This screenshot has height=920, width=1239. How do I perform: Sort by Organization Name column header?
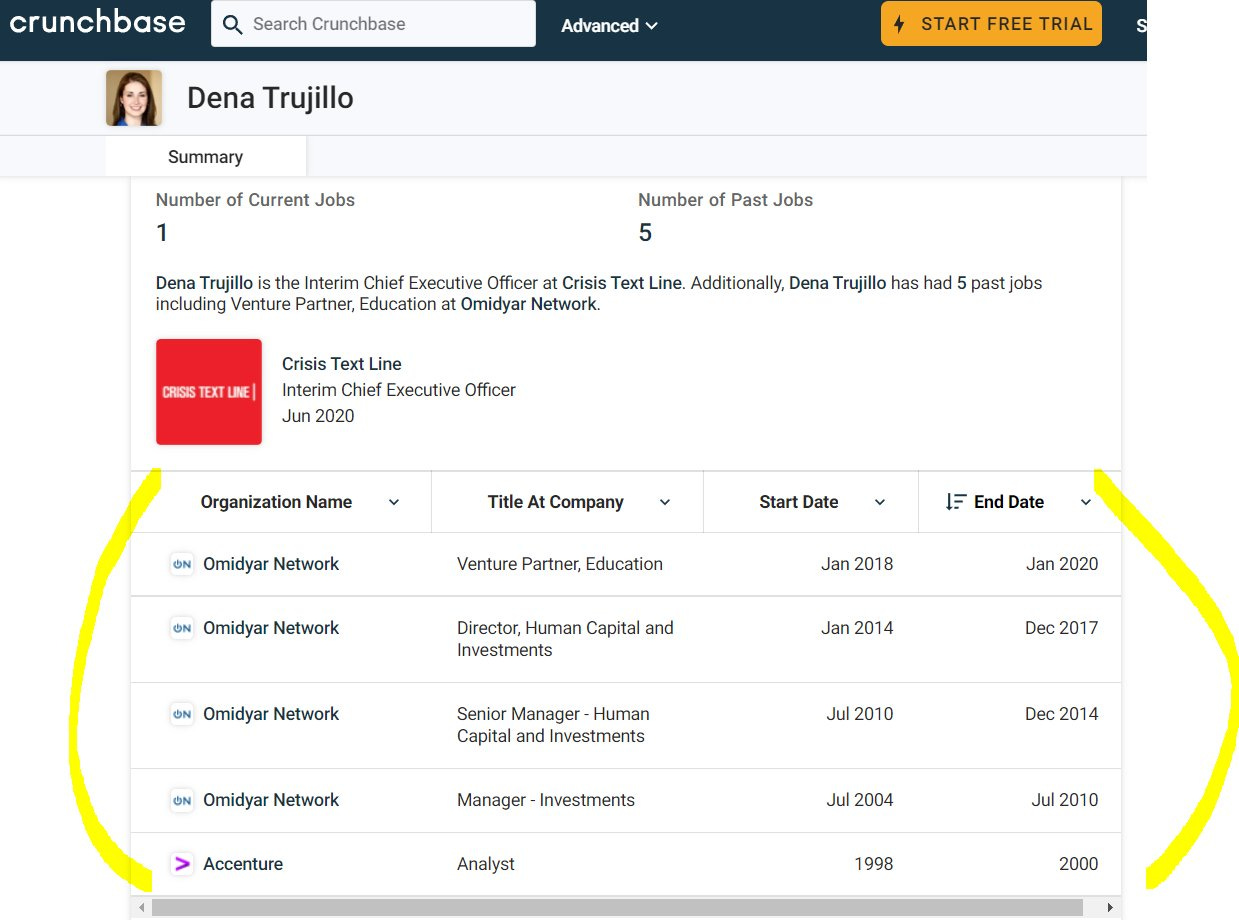point(276,502)
